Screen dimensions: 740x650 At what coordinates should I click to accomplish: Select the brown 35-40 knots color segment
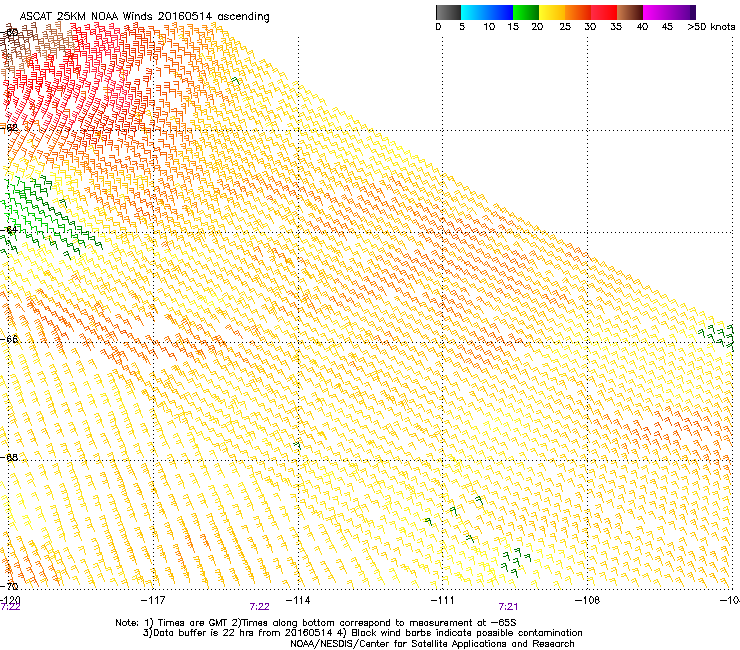point(630,12)
